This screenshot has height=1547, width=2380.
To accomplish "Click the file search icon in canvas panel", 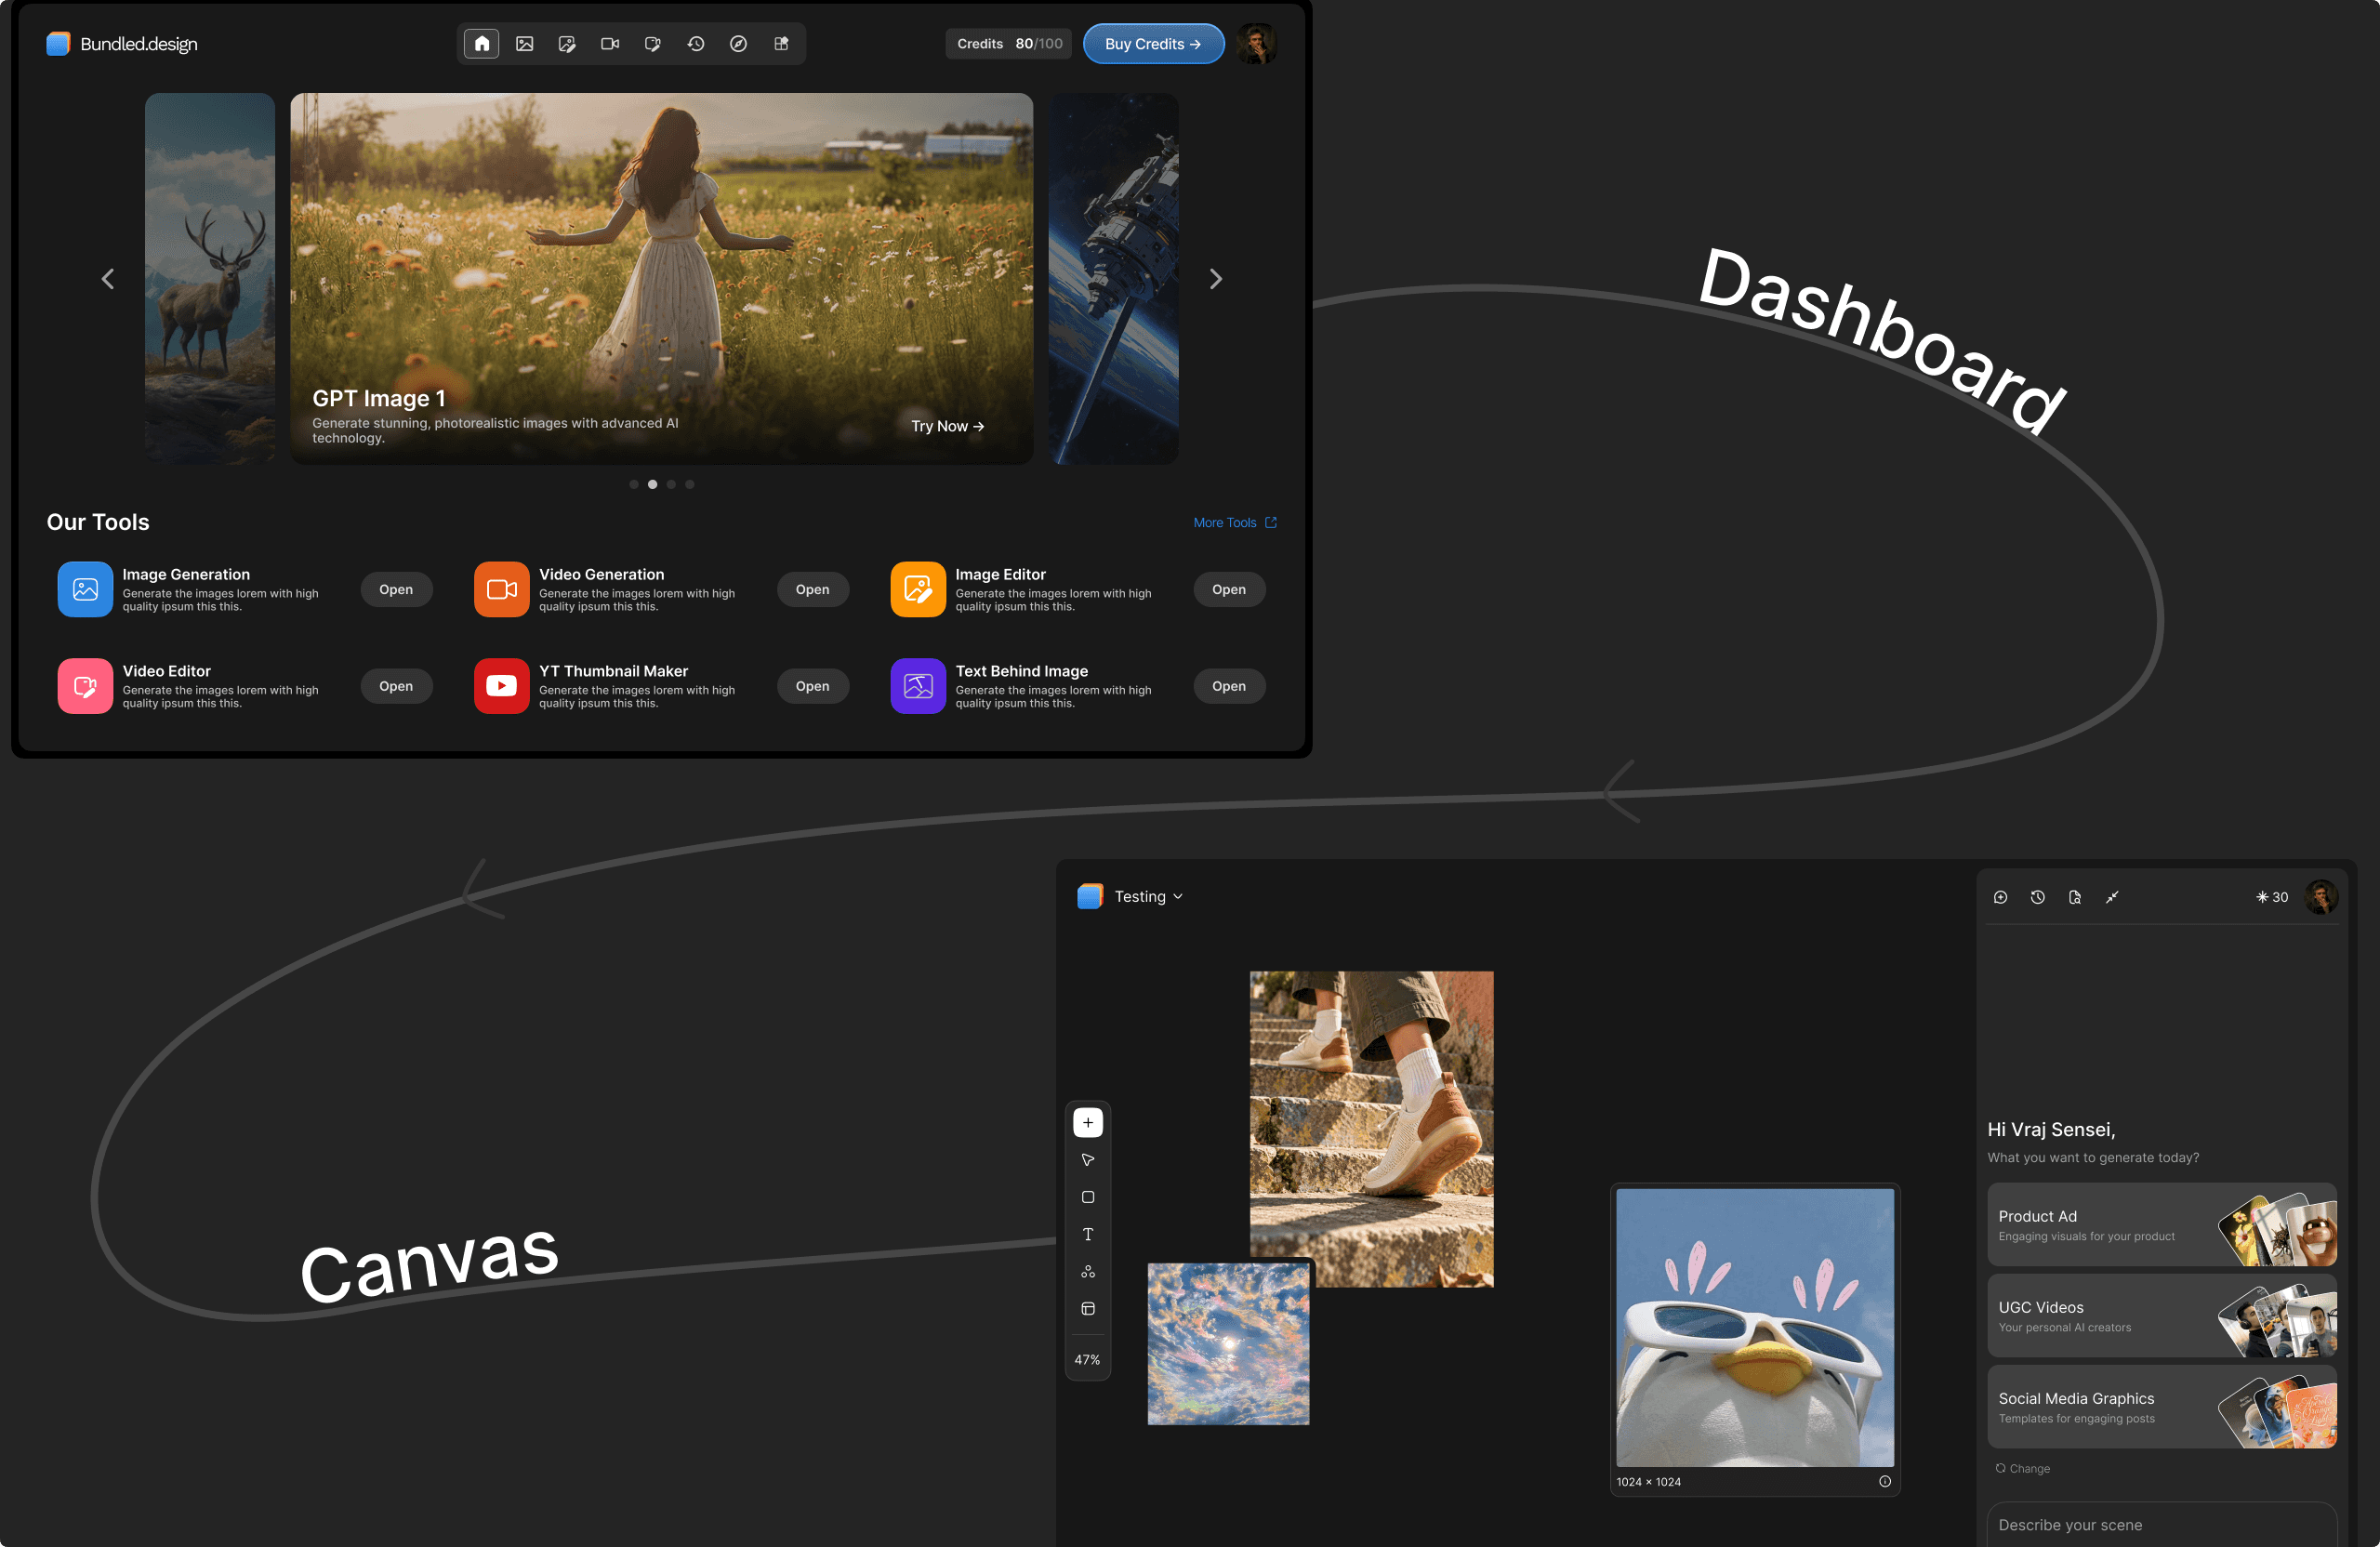I will point(2075,897).
